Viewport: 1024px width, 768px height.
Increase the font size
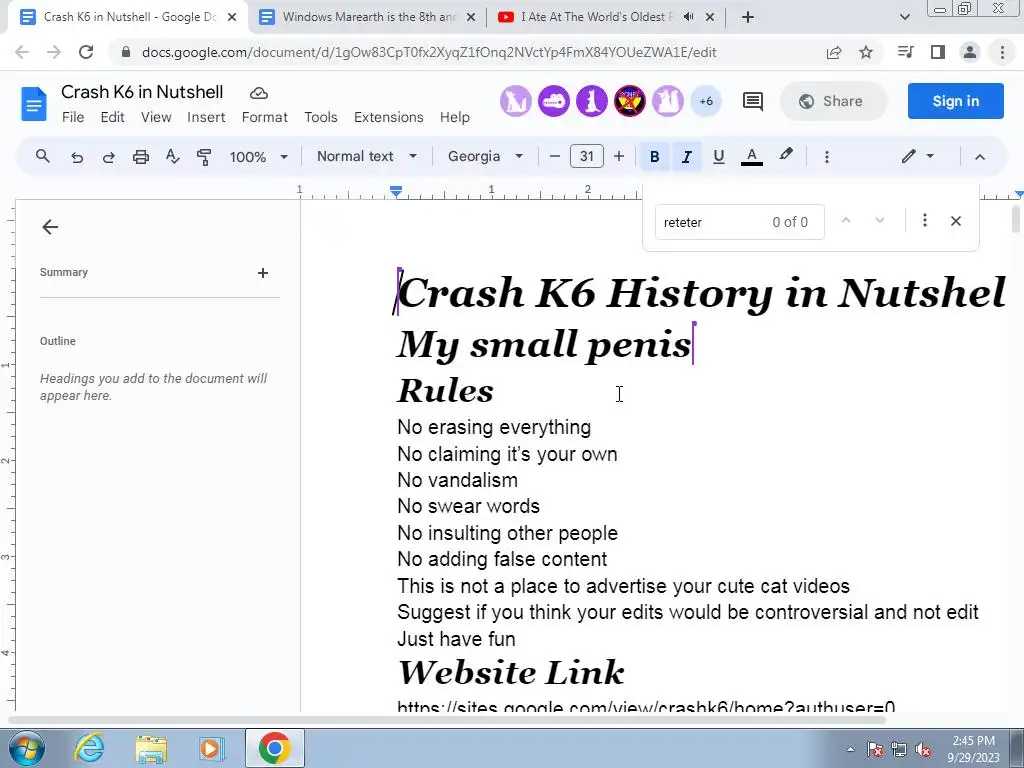click(x=618, y=157)
